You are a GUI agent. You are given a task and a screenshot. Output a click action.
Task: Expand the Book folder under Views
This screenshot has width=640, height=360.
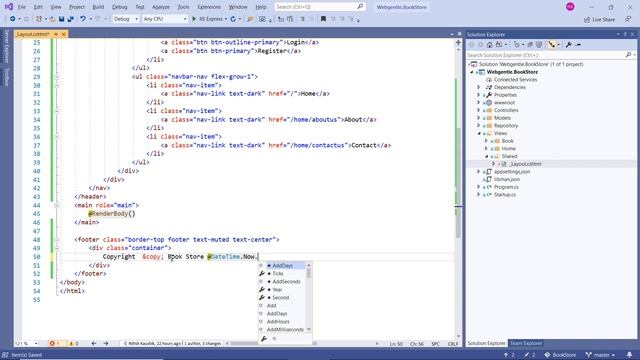click(487, 141)
